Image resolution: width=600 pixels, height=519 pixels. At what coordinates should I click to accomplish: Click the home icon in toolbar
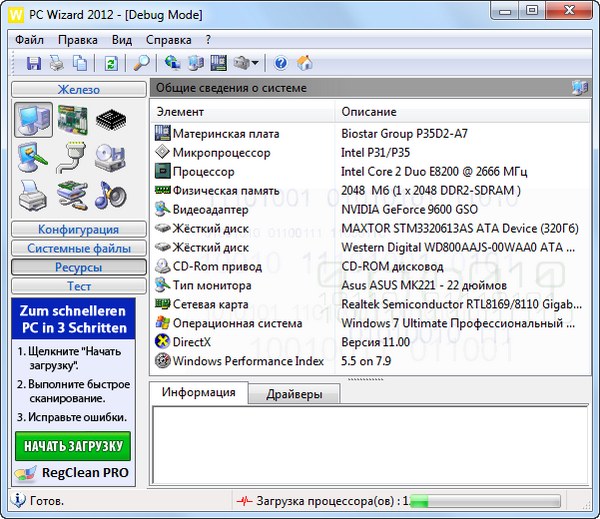tap(305, 63)
